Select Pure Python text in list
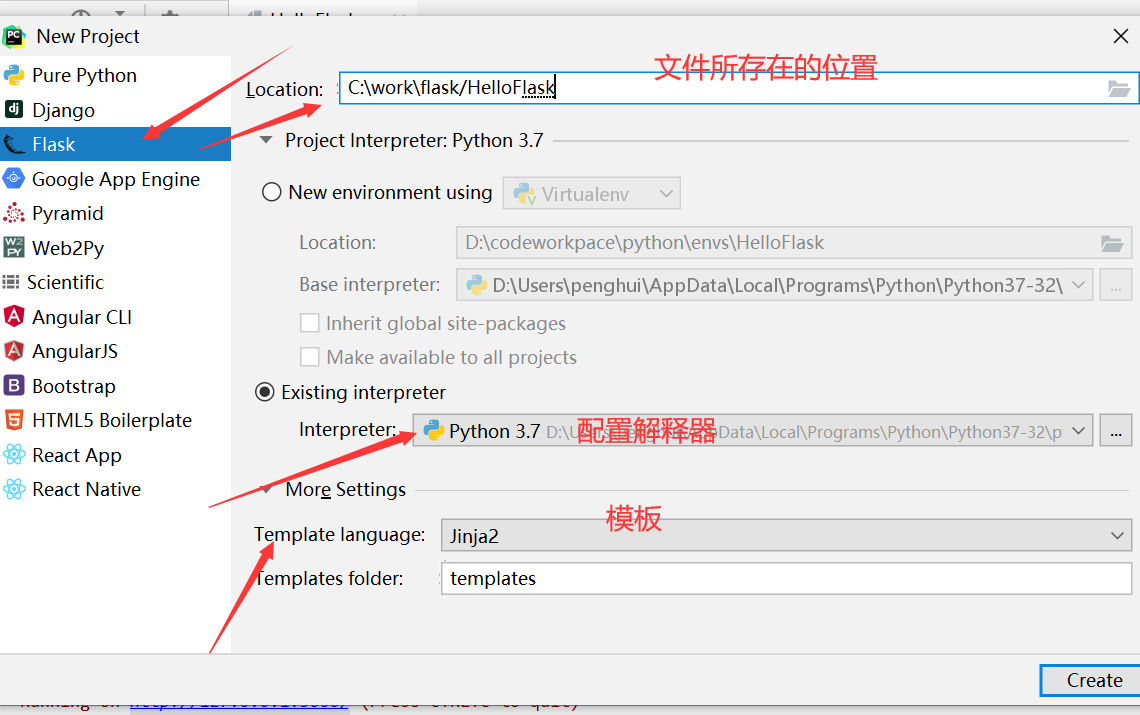 (84, 75)
